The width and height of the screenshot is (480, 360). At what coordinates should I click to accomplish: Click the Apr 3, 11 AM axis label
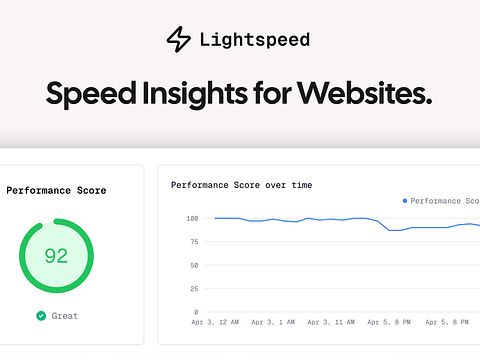point(331,322)
